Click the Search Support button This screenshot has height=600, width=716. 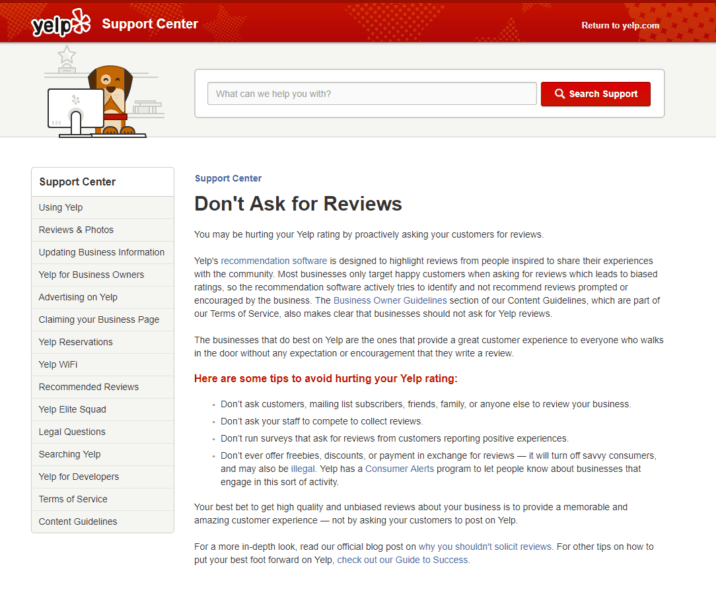(x=595, y=94)
